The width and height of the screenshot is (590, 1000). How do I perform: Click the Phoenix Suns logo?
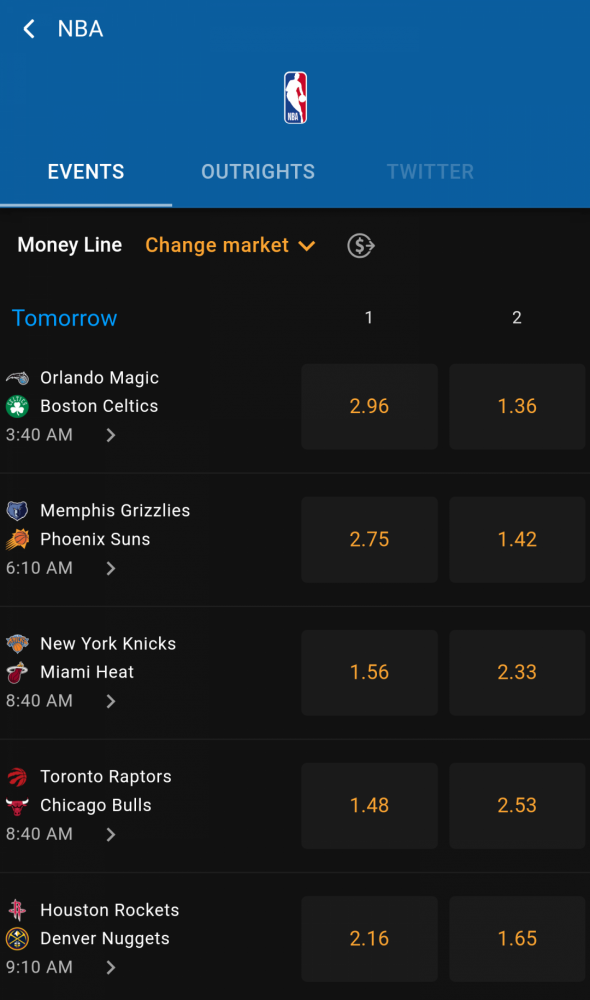click(x=17, y=540)
